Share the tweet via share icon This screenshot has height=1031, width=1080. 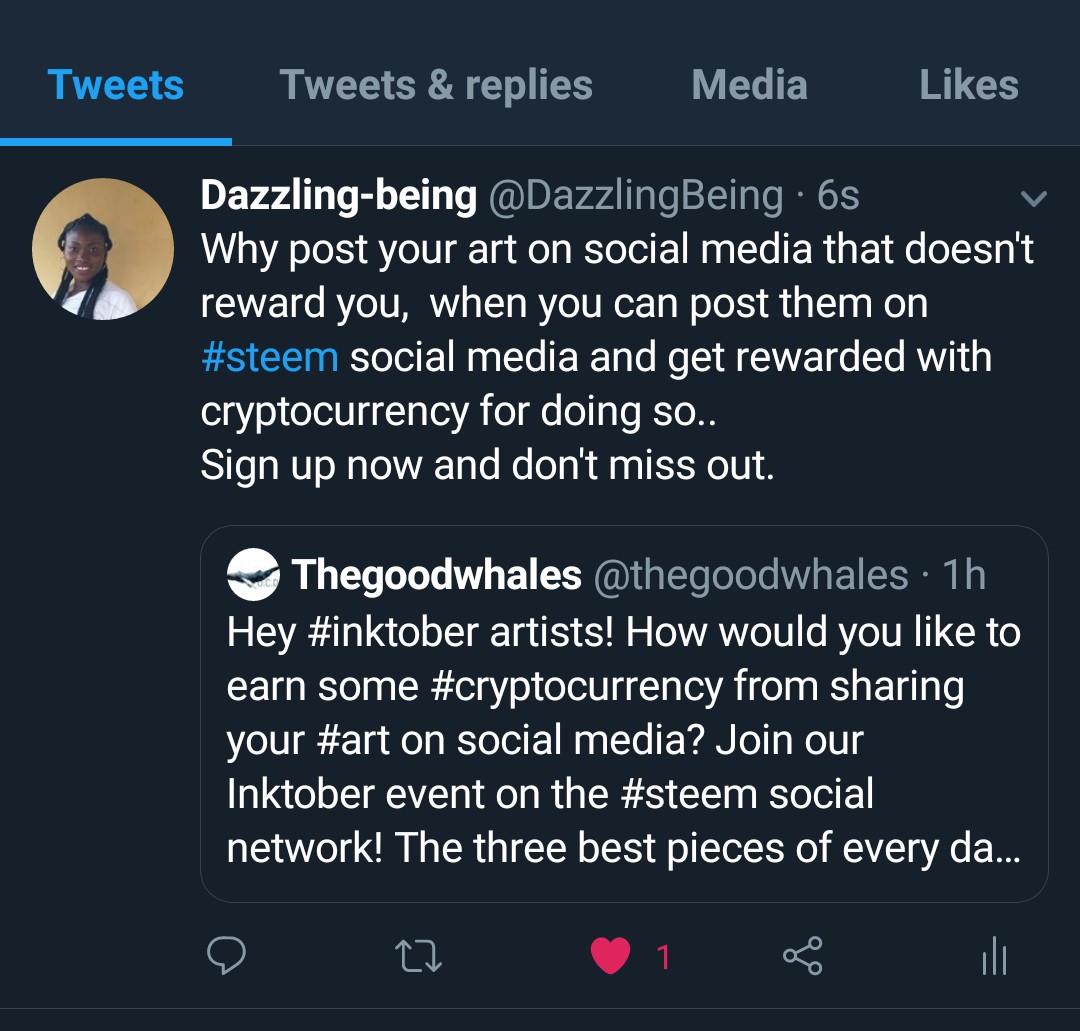tap(802, 957)
